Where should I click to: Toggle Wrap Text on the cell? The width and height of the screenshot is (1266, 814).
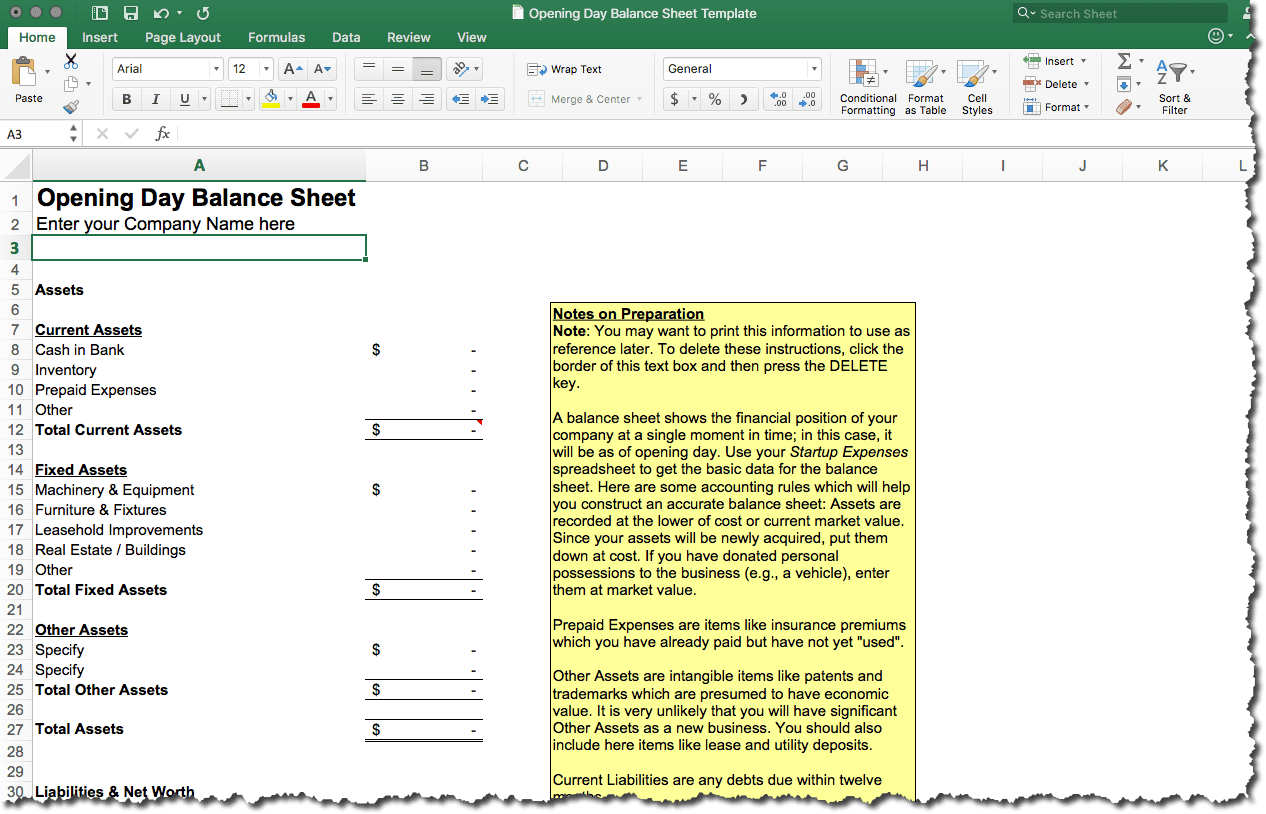click(x=565, y=69)
